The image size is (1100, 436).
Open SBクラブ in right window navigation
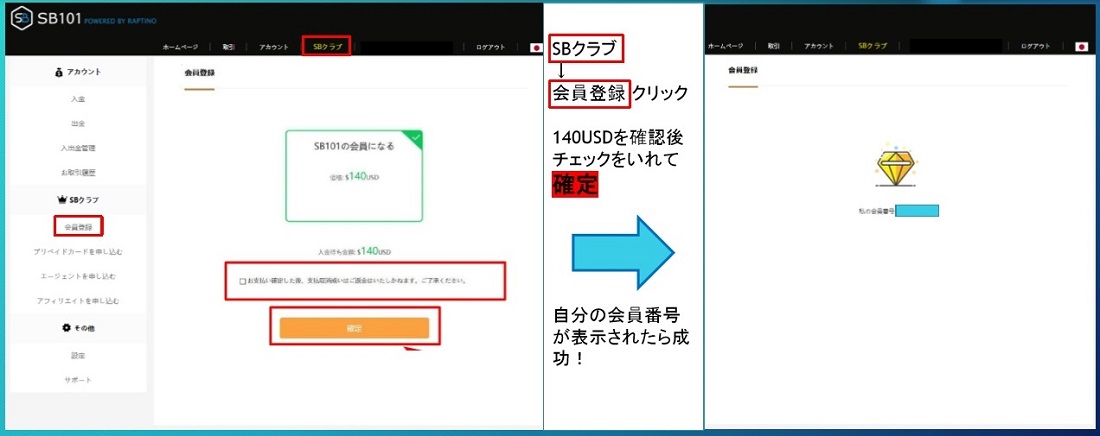click(872, 46)
